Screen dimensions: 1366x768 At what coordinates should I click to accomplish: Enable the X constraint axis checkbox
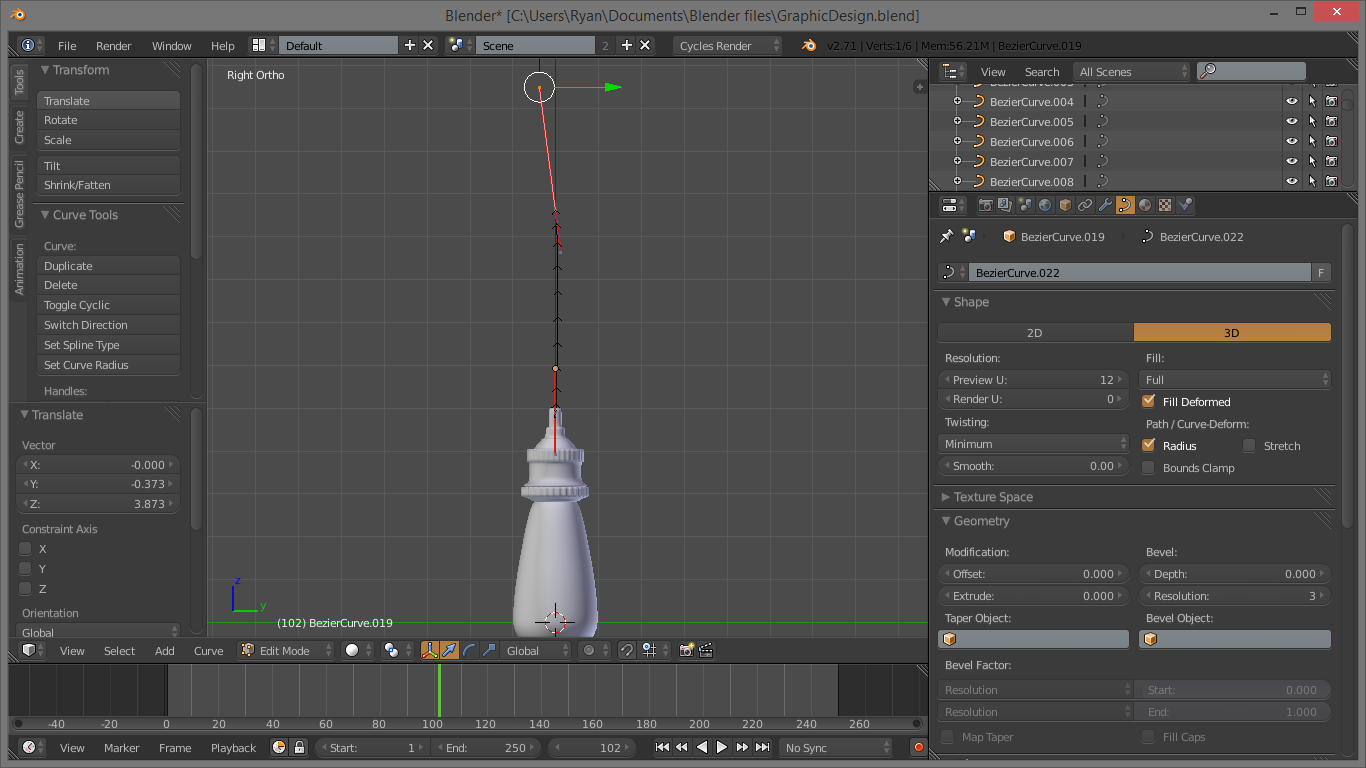(25, 548)
